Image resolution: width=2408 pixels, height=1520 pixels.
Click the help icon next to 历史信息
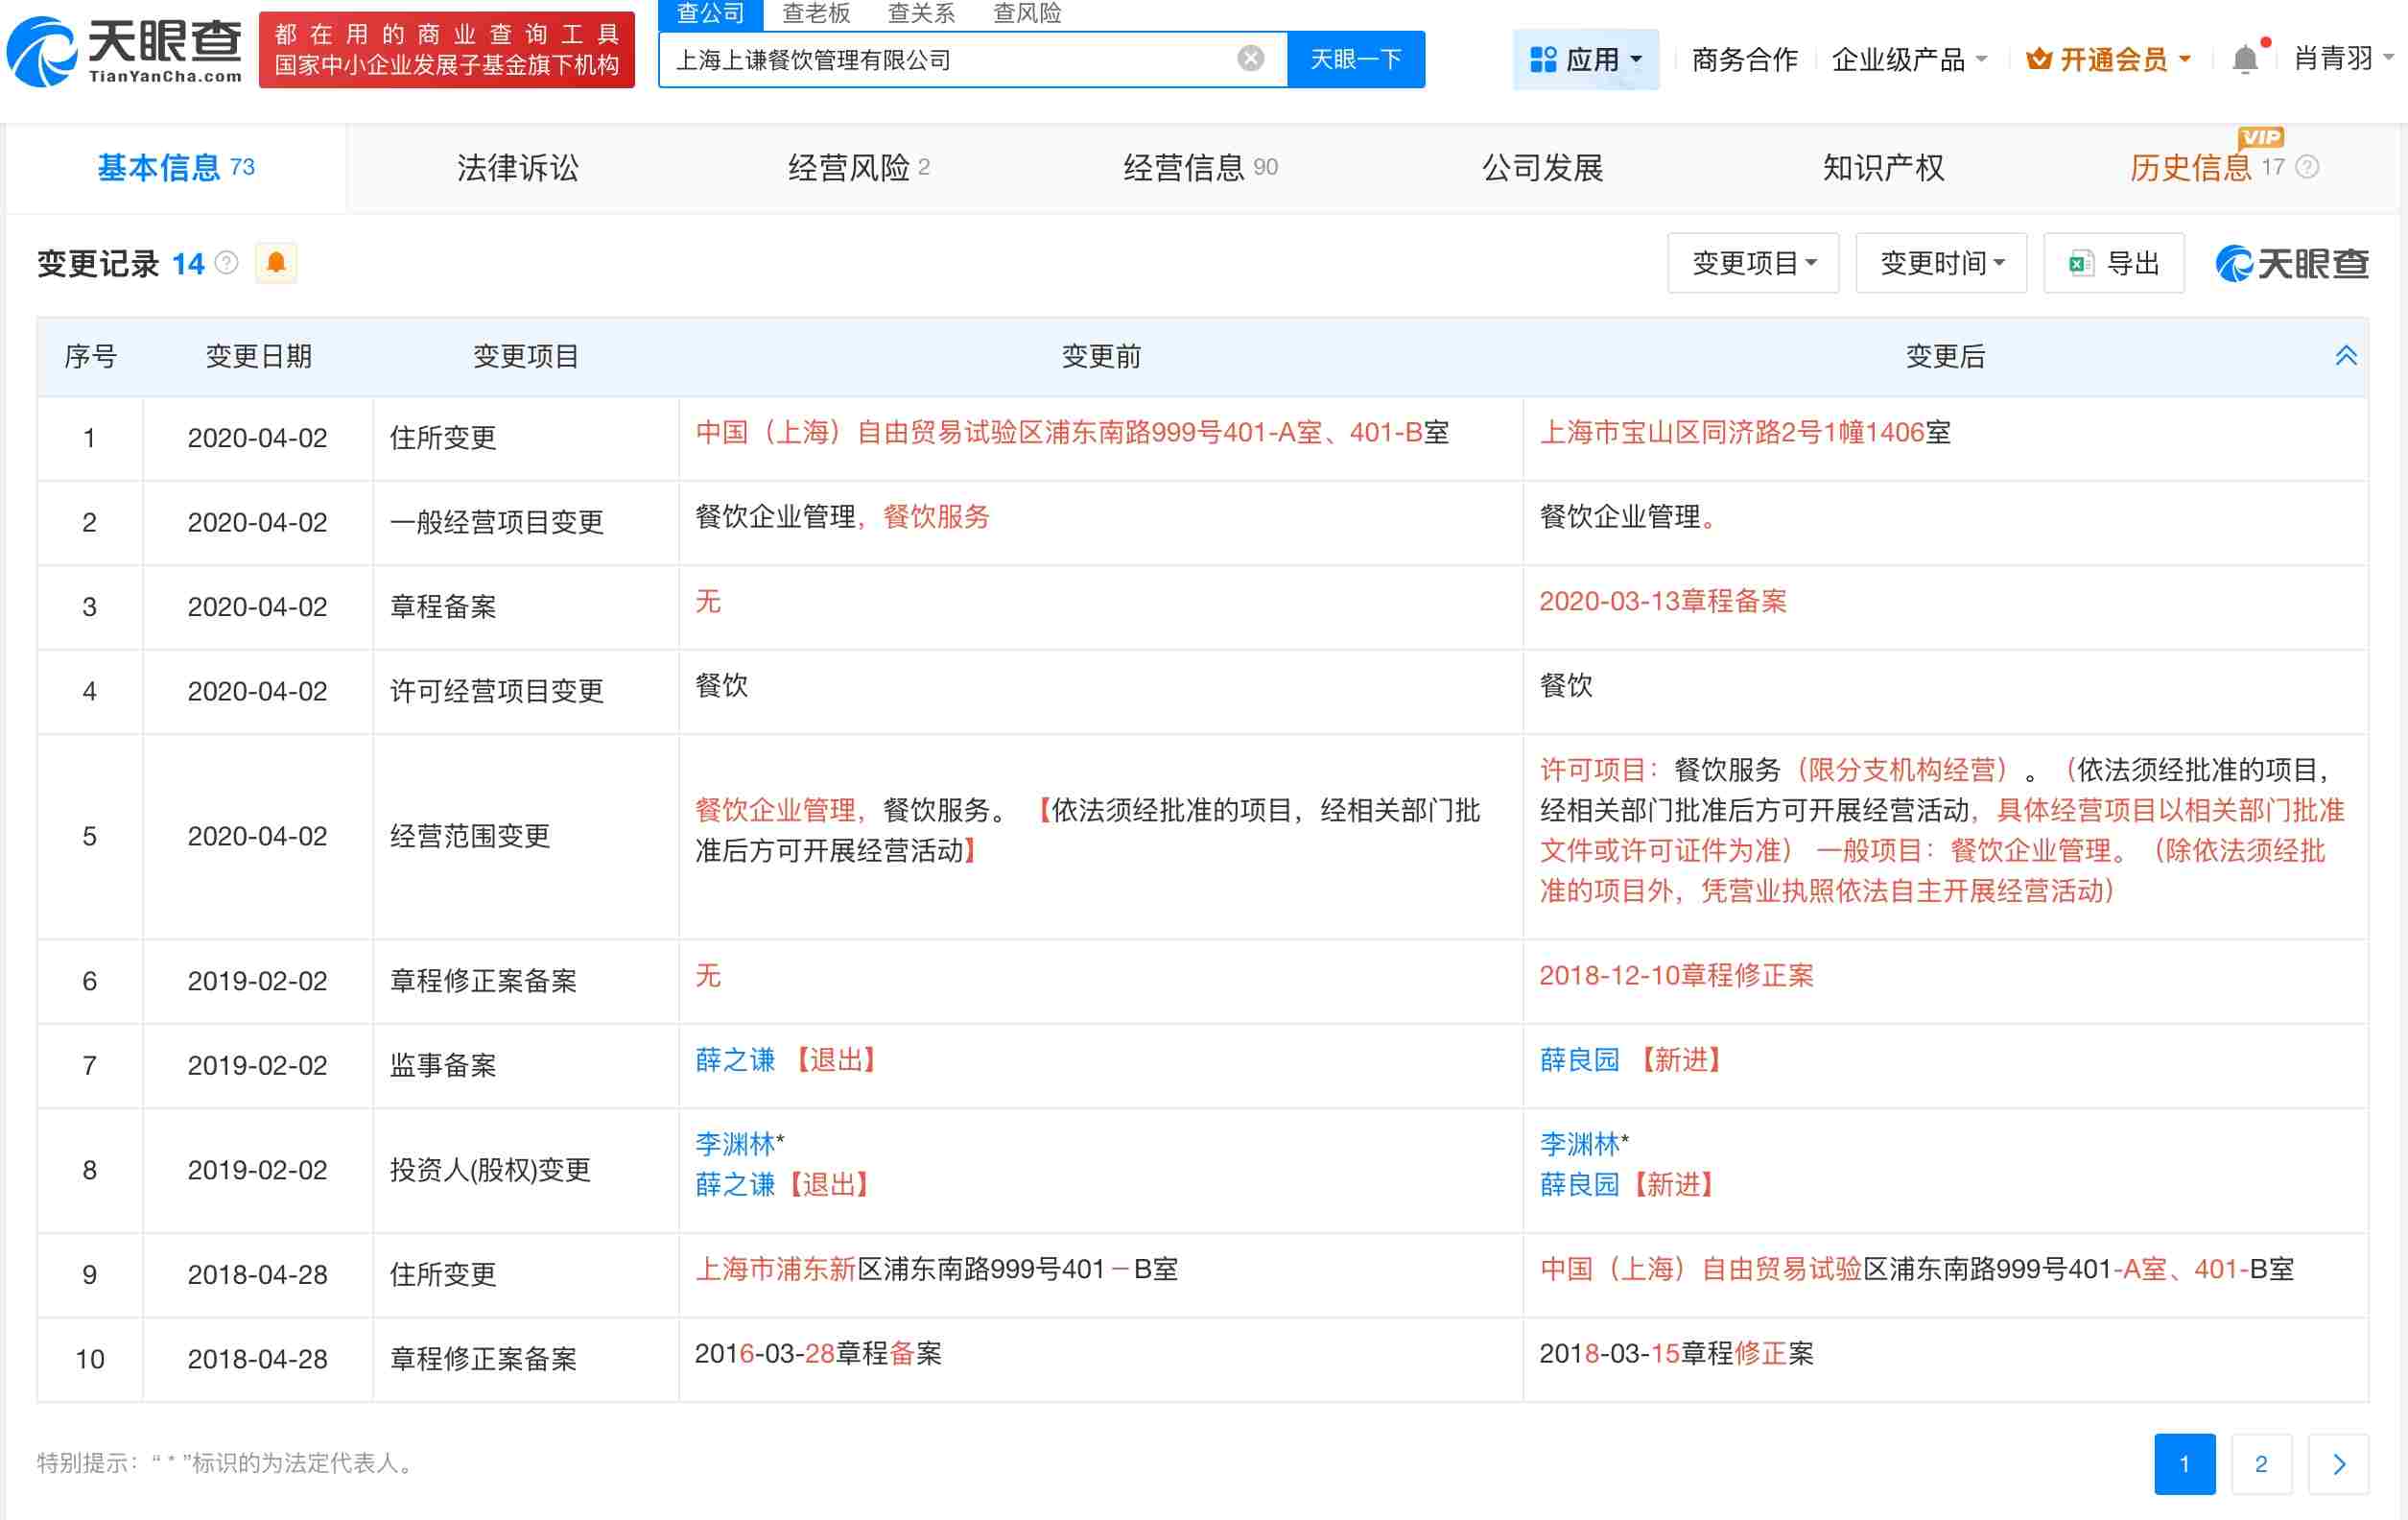[x=2309, y=168]
